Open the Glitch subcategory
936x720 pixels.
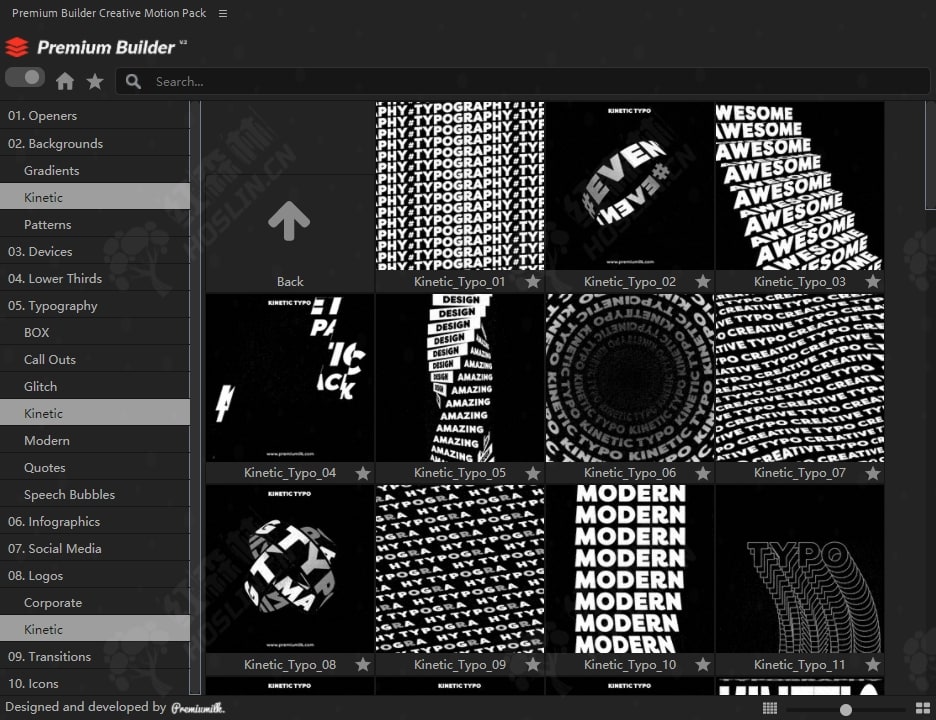click(x=95, y=386)
